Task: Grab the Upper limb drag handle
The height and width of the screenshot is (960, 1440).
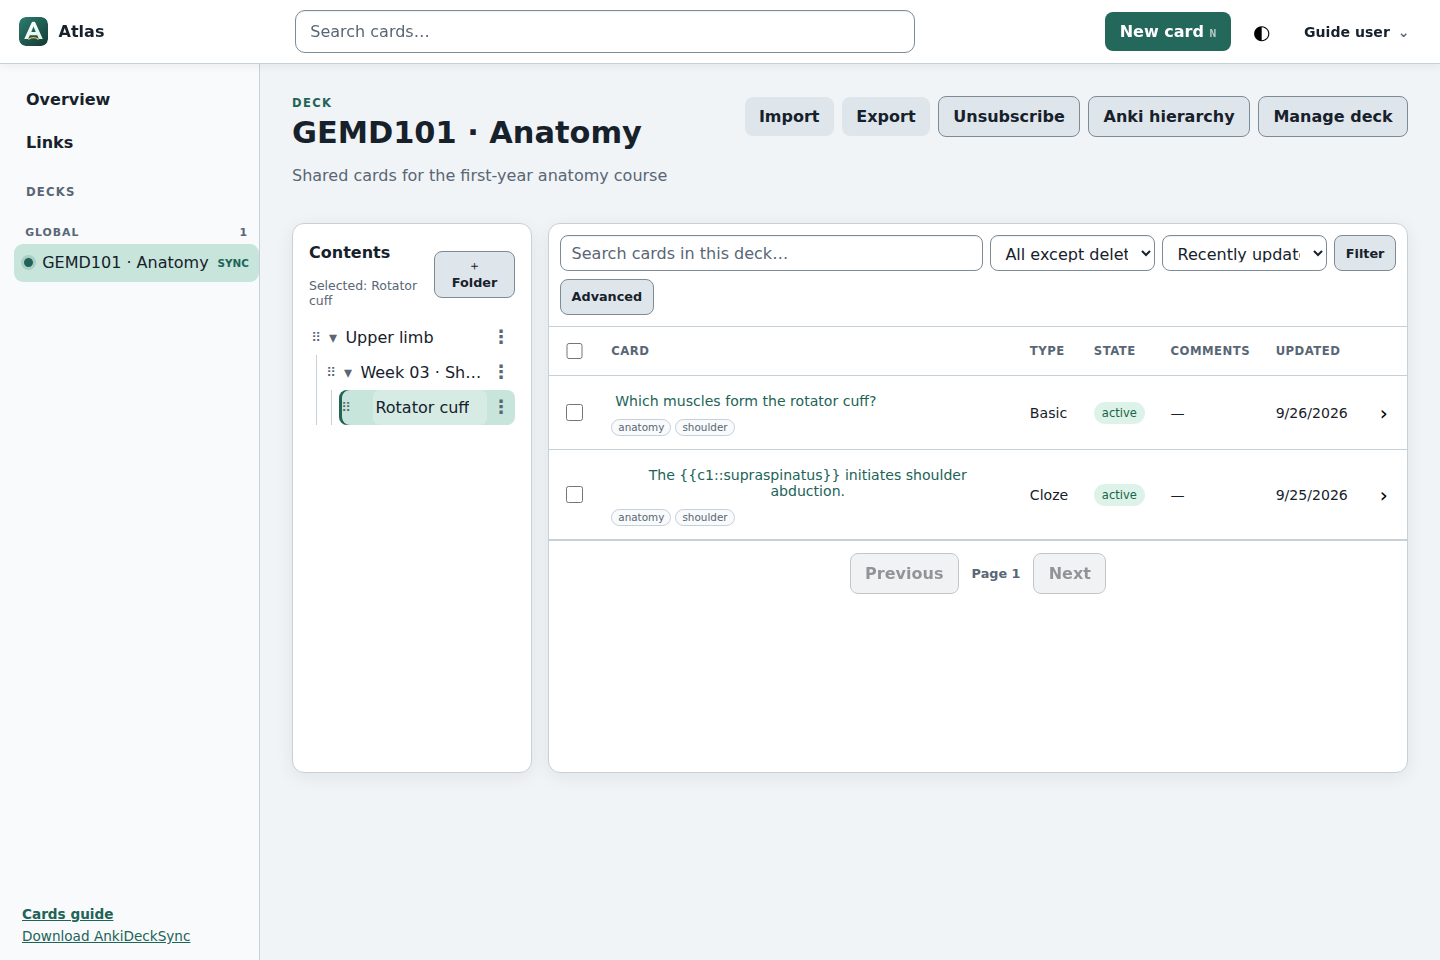Action: 316,337
